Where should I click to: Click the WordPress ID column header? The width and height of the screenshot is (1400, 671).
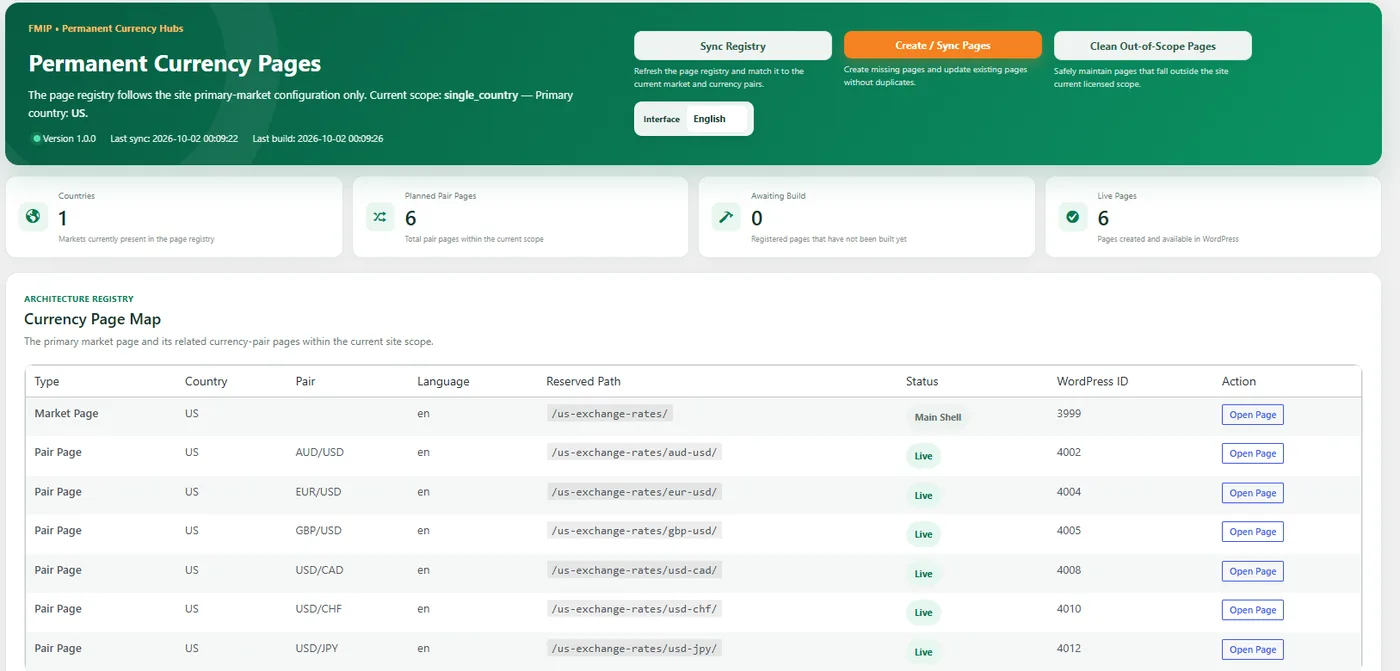1091,381
